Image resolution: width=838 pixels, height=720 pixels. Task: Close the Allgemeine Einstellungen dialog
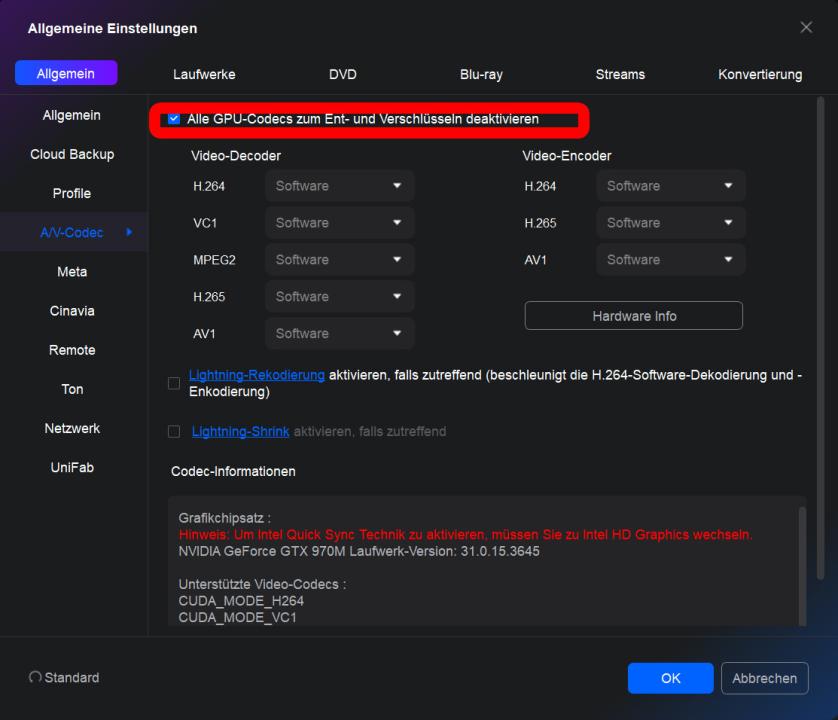[x=806, y=28]
